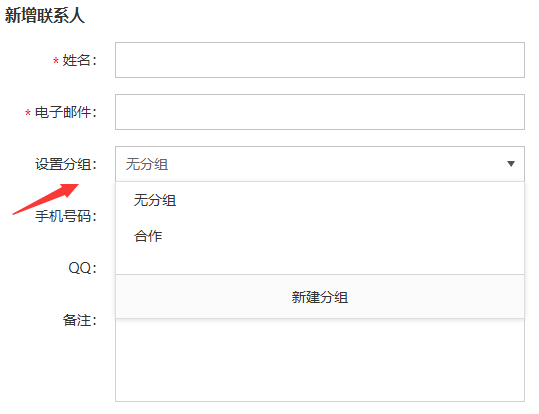Click inside the 备注 text area
This screenshot has height=414, width=539.
coord(320,360)
